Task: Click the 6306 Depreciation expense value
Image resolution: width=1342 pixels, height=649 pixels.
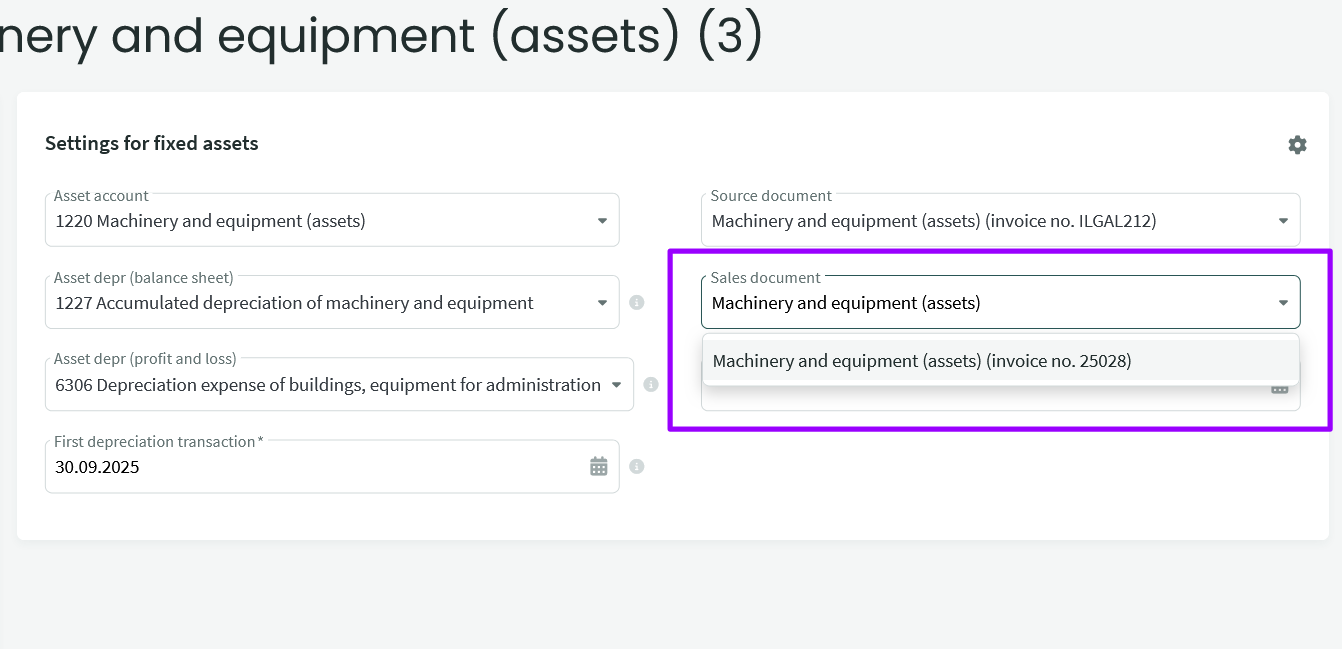Action: 327,385
